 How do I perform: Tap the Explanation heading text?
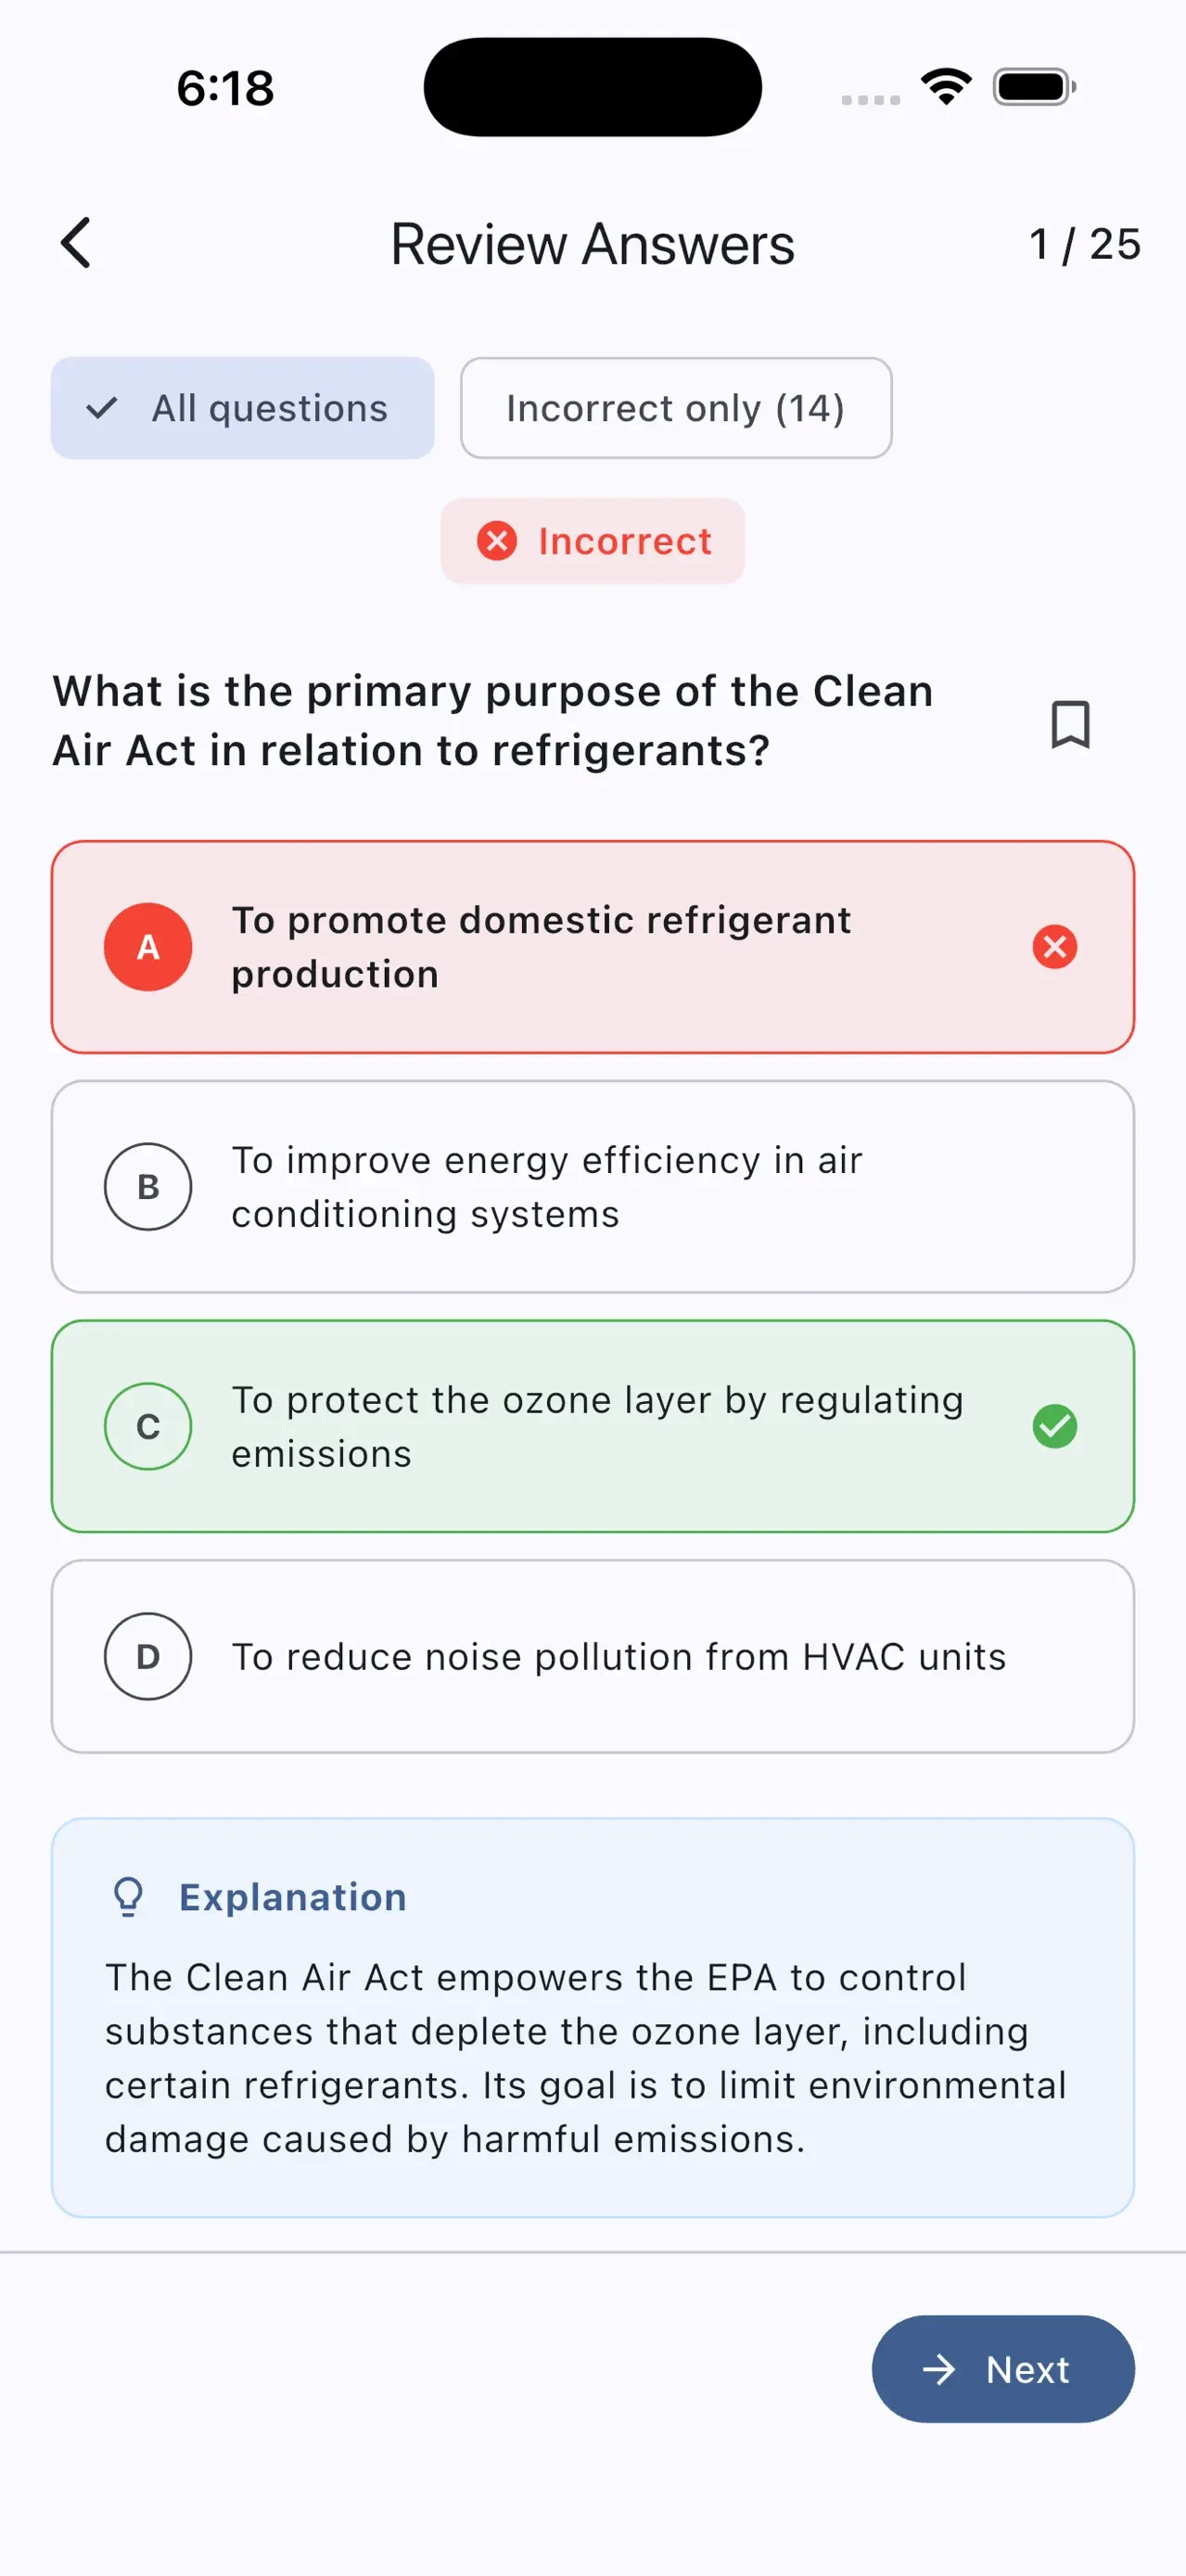coord(293,1896)
